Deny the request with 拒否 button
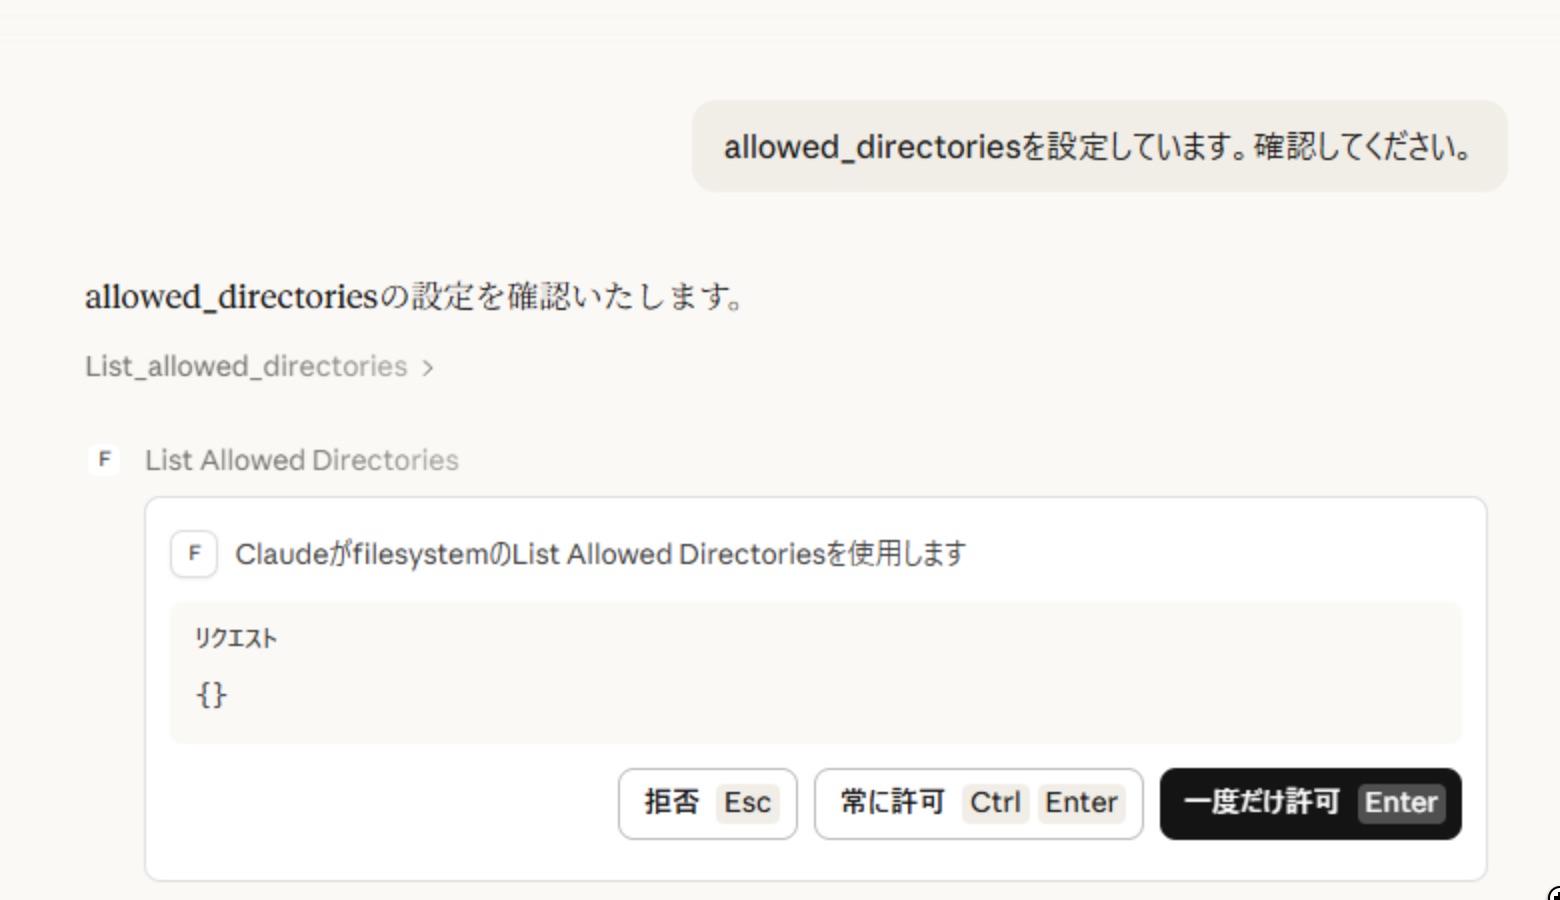1560x900 pixels. tap(671, 803)
